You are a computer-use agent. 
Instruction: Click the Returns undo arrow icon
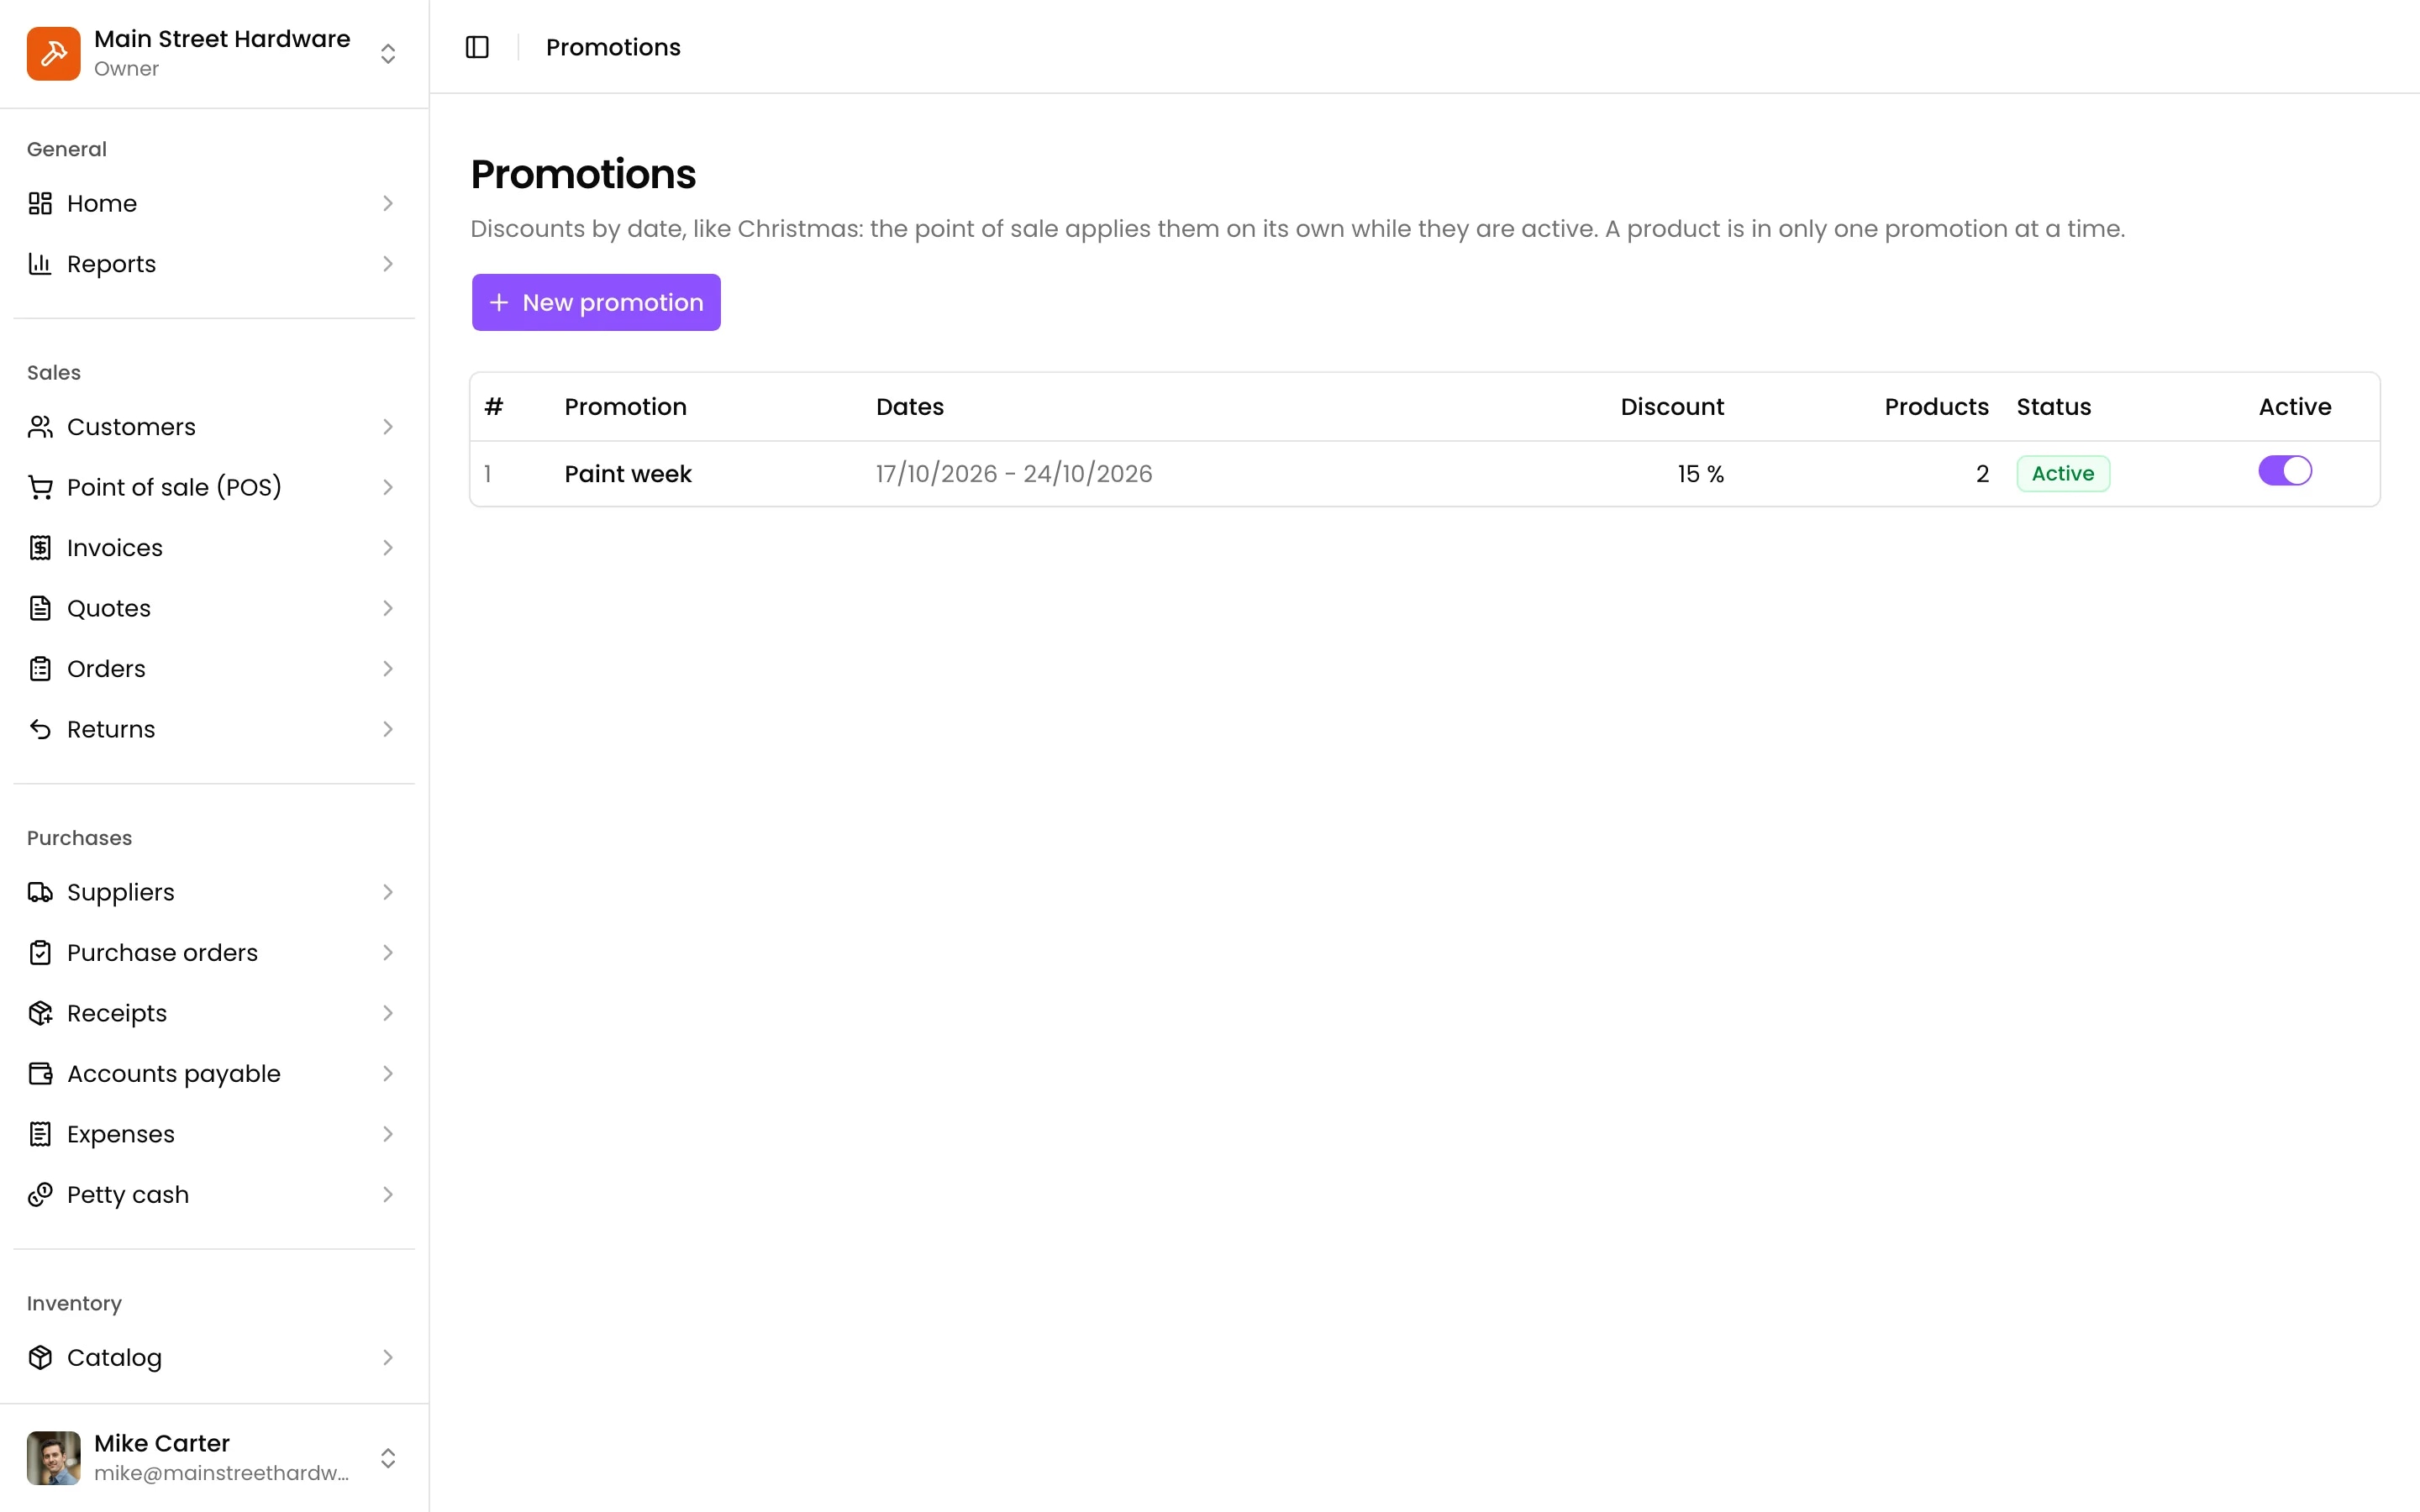tap(40, 729)
